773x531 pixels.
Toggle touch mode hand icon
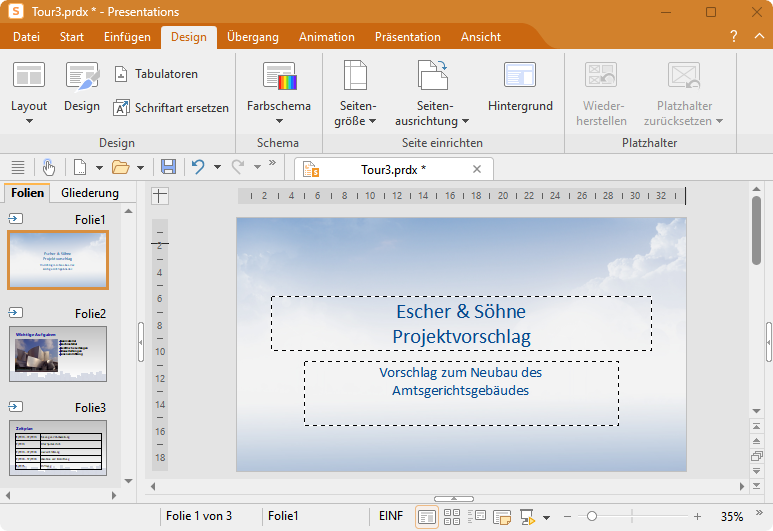click(x=48, y=167)
